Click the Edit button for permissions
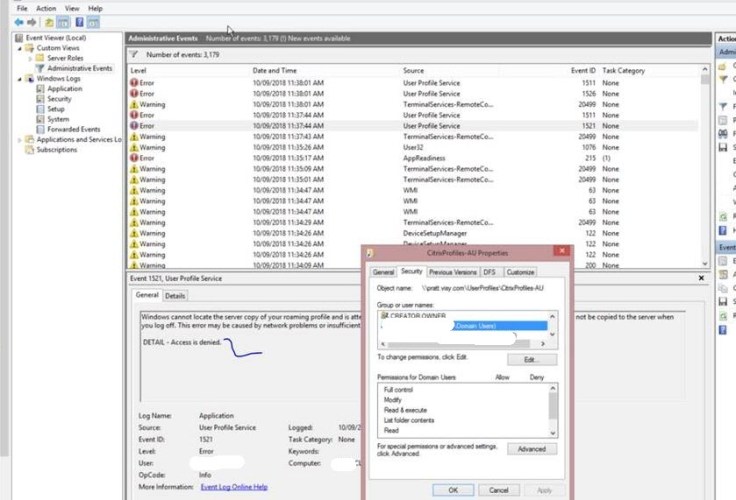This screenshot has height=500, width=736. (x=531, y=359)
